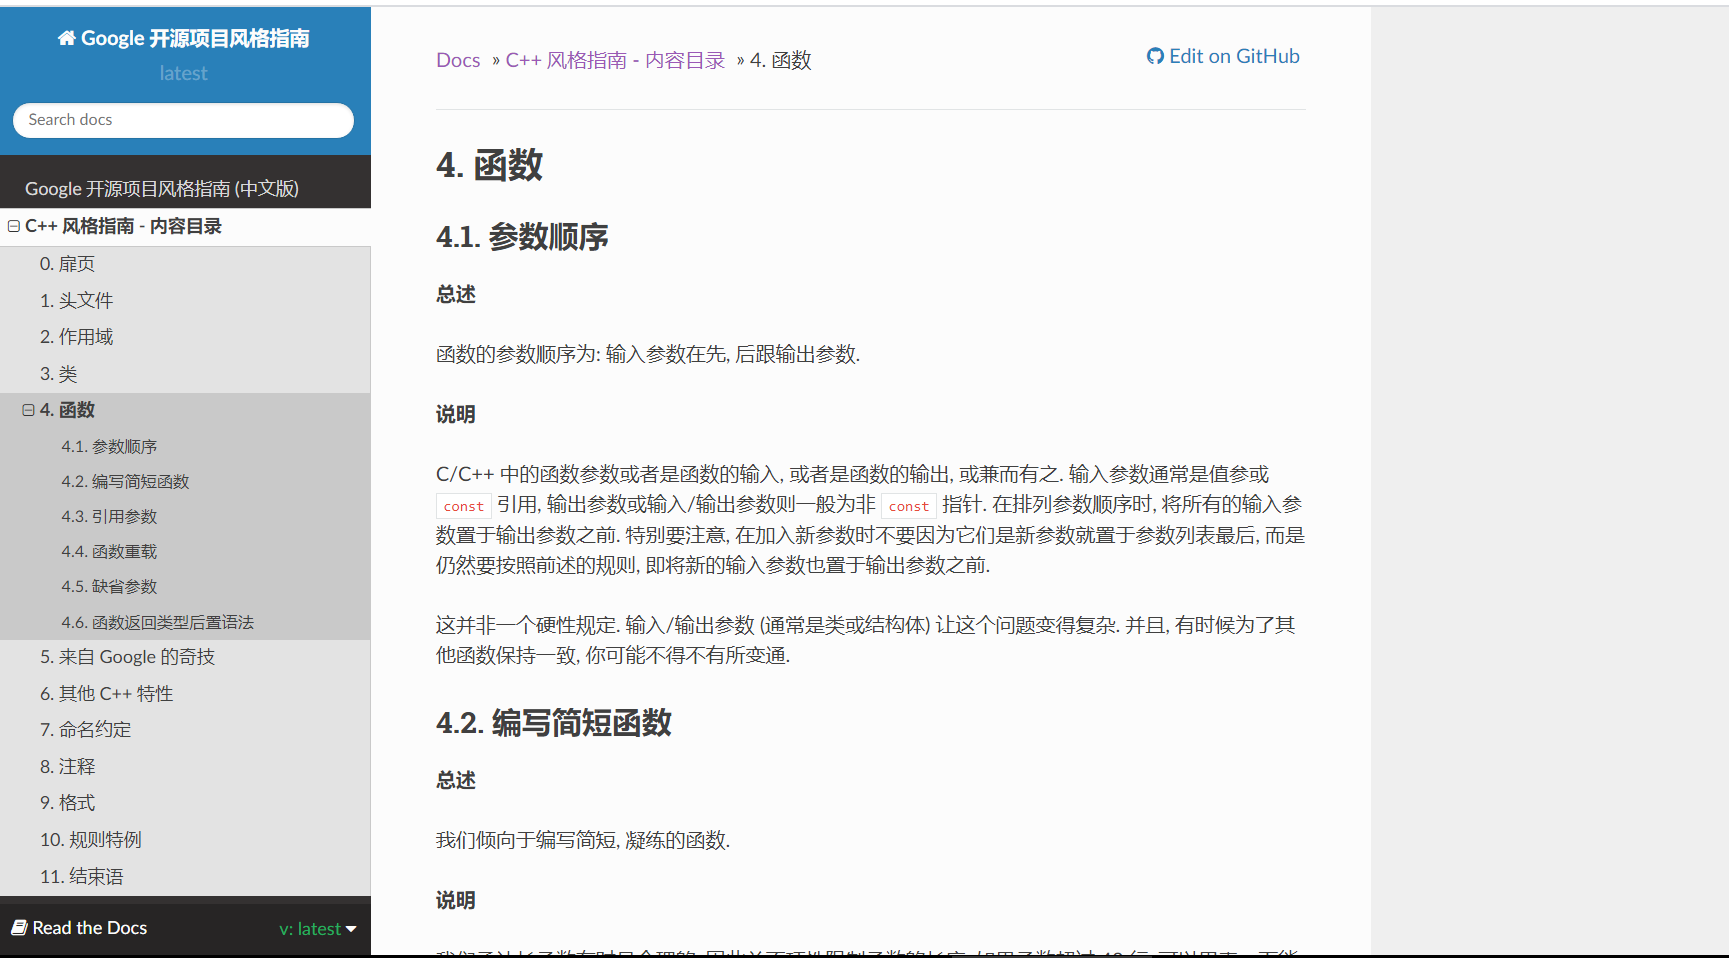Click the 总述 label under 4.2 heading

456,780
